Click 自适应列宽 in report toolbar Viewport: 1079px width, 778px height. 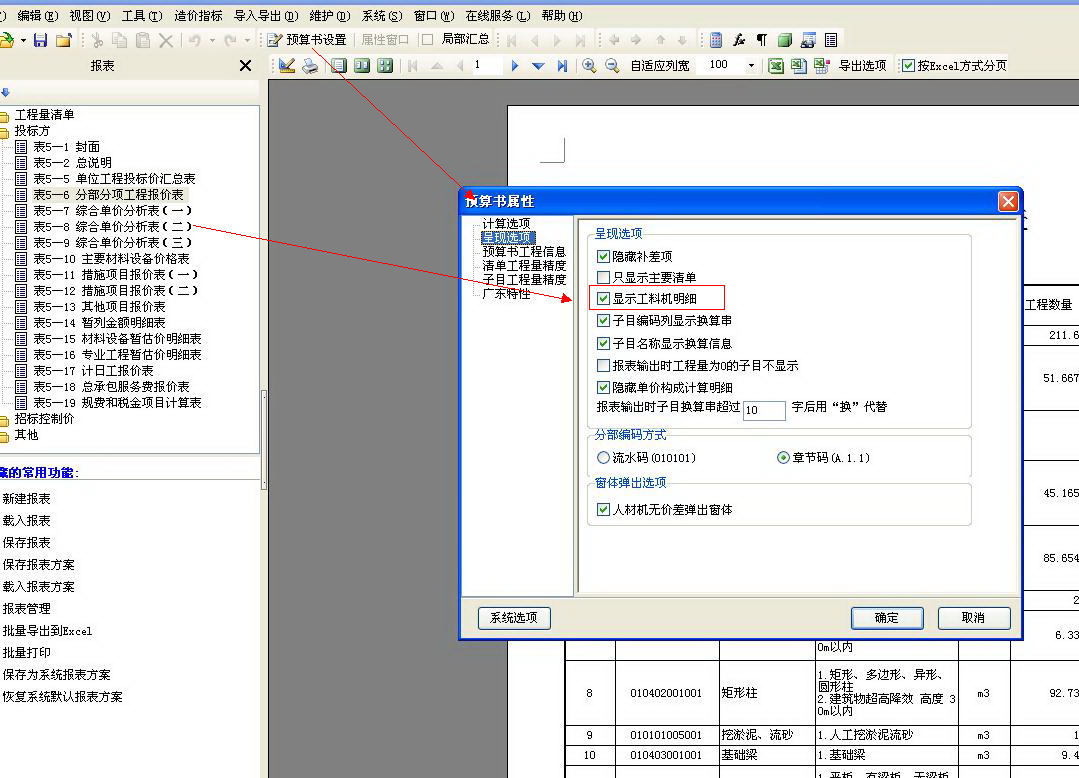pyautogui.click(x=660, y=66)
